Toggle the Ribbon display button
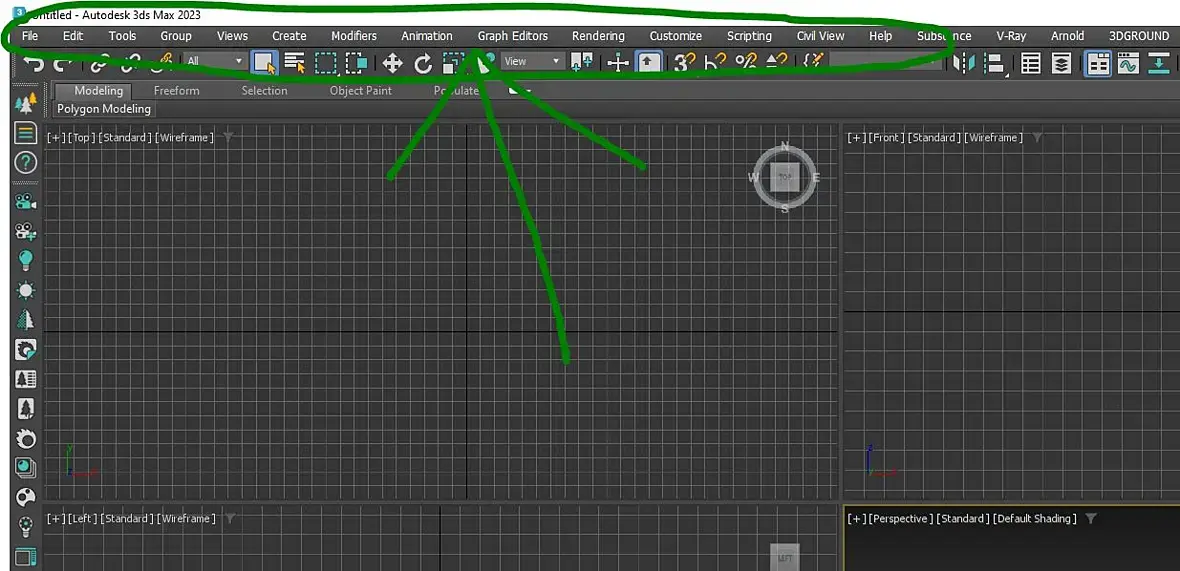The image size is (1180, 571). point(1099,63)
